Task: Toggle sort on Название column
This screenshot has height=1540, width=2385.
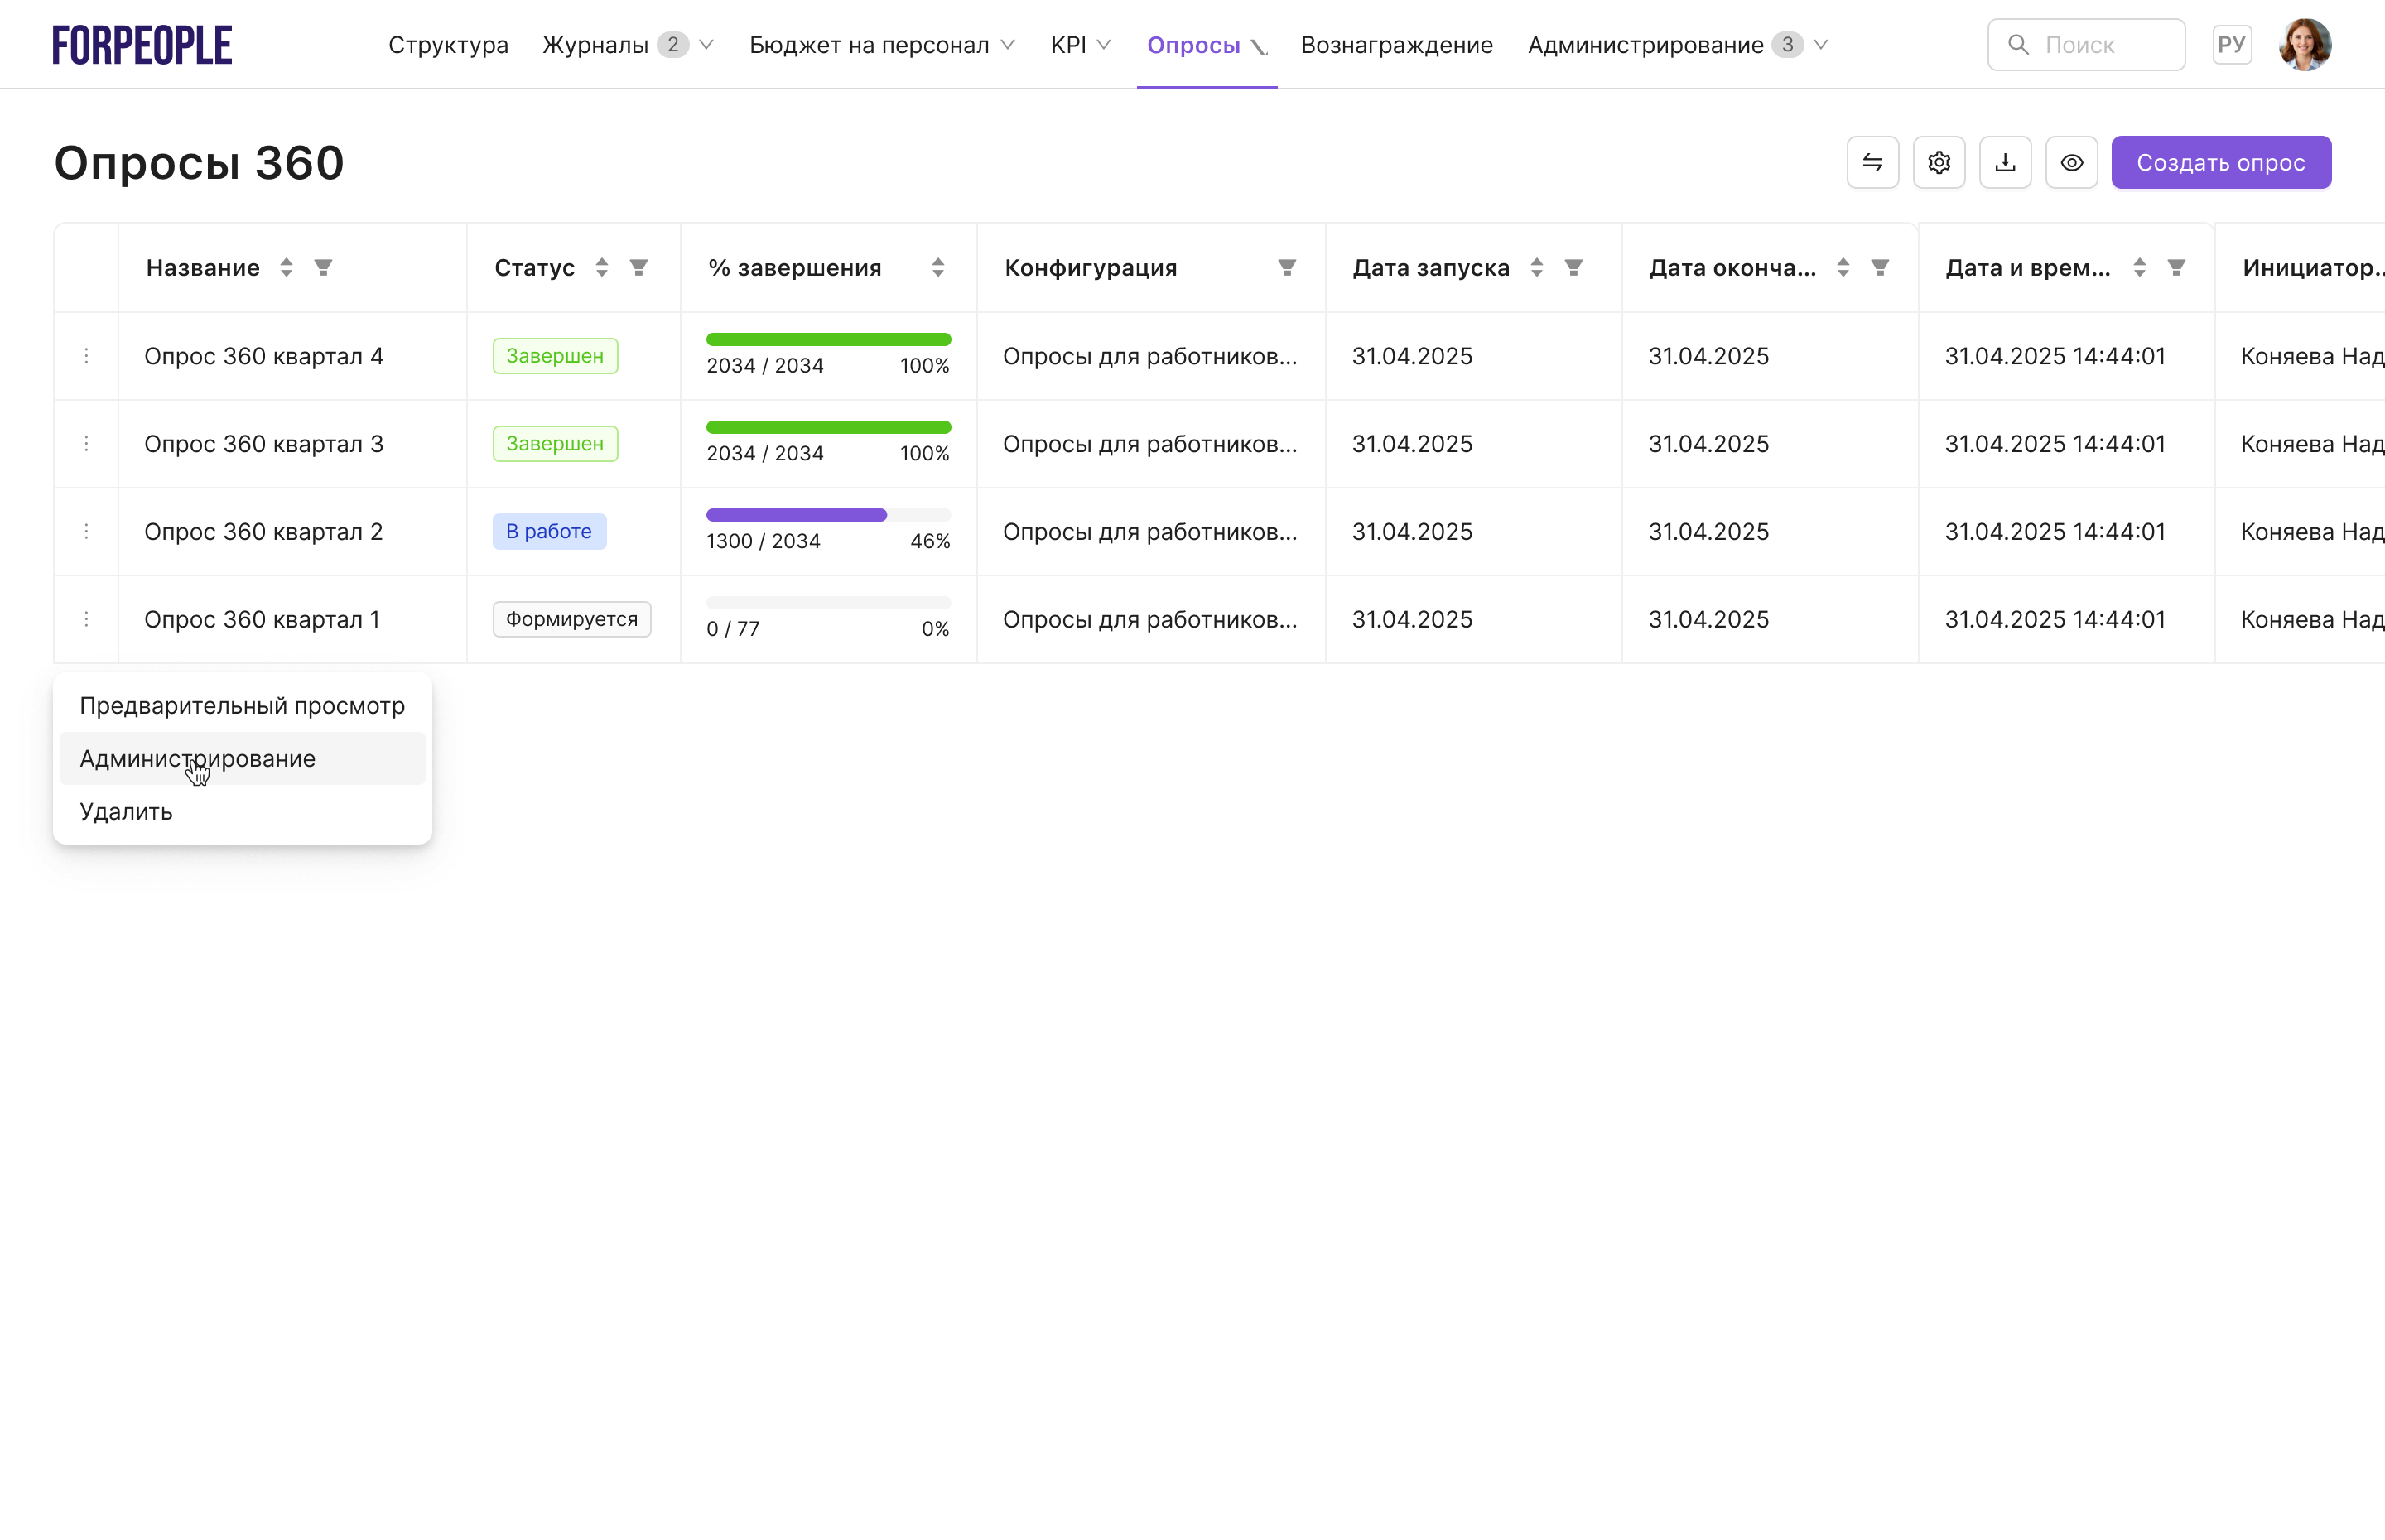Action: [286, 267]
